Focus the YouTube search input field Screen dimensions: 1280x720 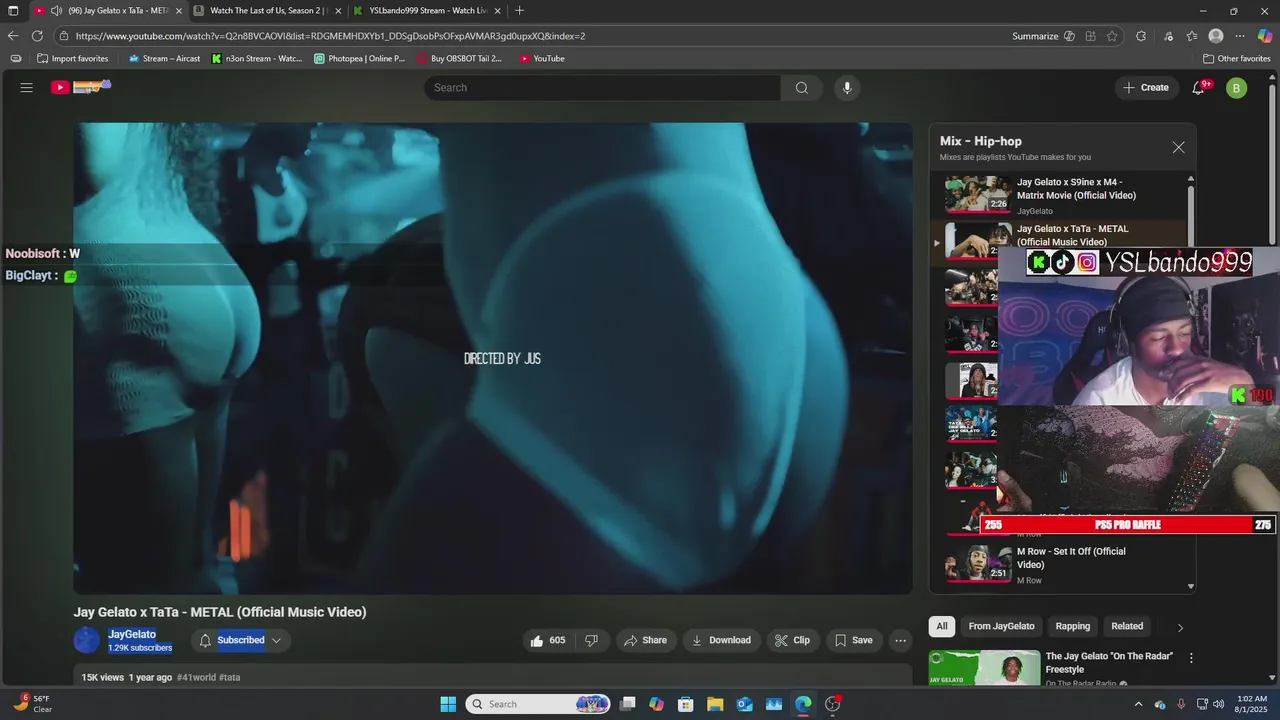click(x=603, y=88)
